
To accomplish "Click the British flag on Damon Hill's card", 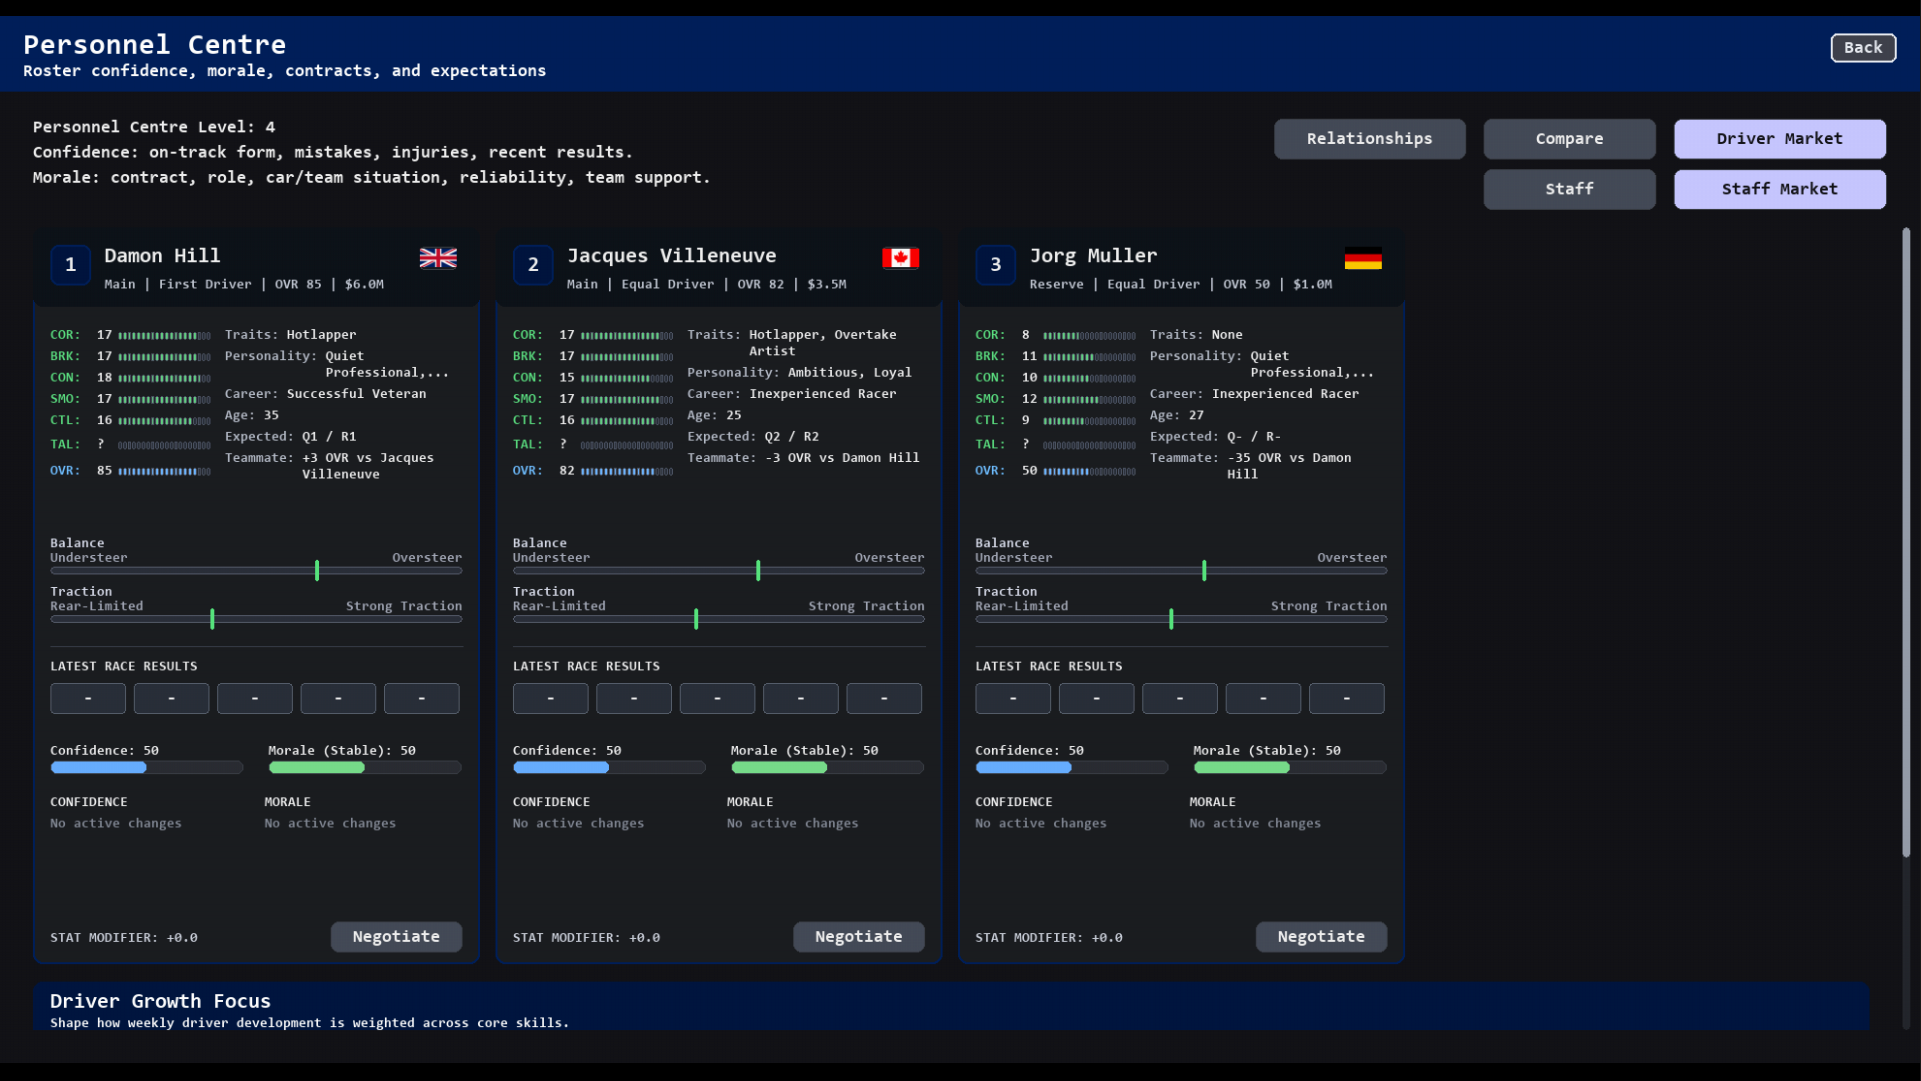I will tap(438, 258).
